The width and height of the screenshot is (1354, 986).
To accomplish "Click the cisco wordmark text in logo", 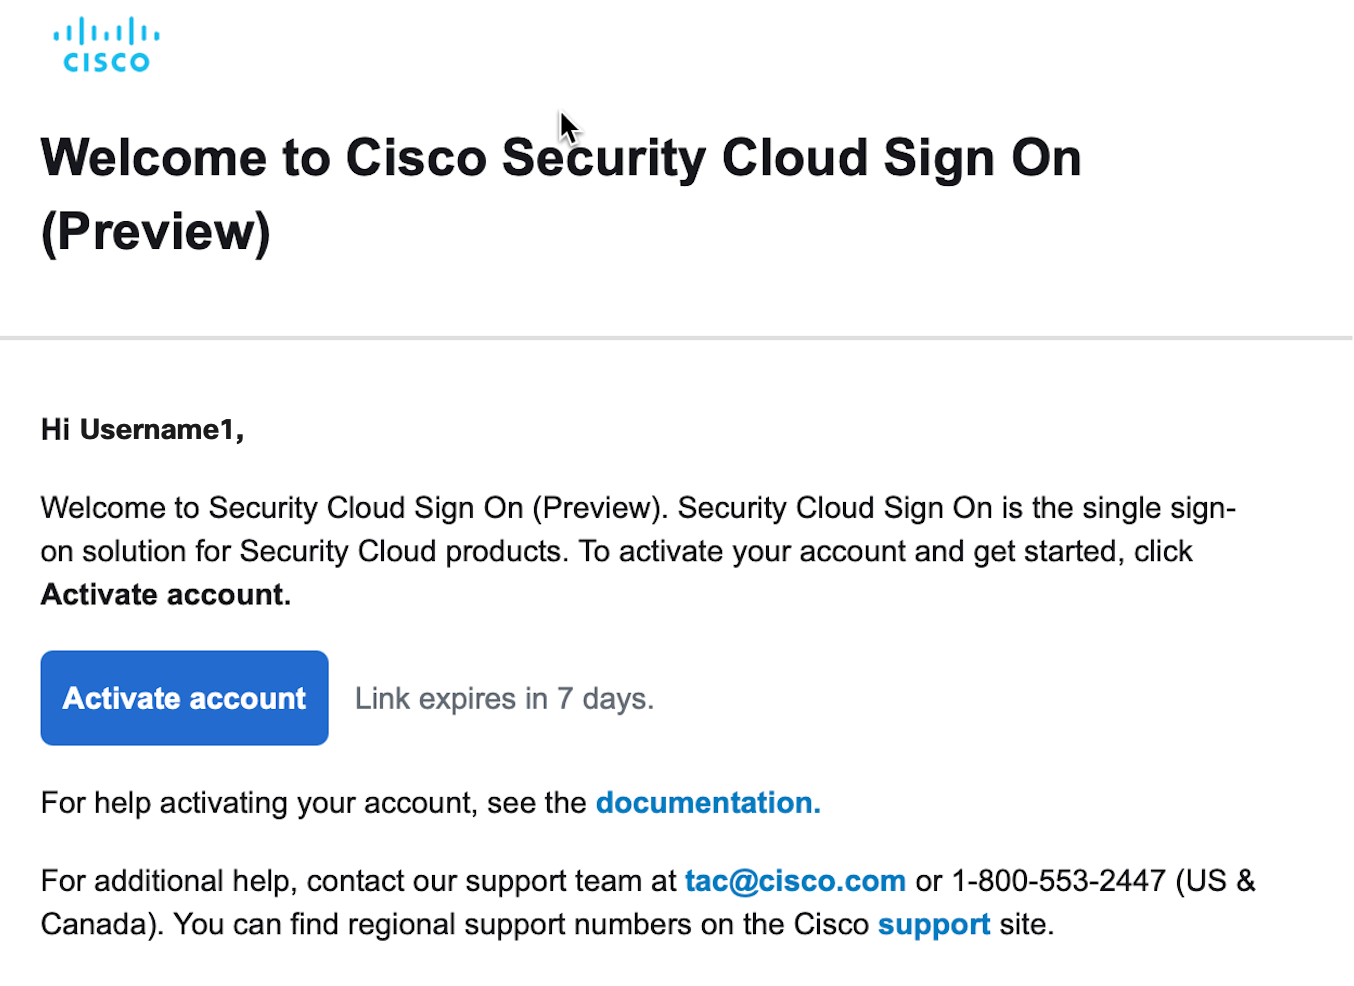I will point(106,62).
